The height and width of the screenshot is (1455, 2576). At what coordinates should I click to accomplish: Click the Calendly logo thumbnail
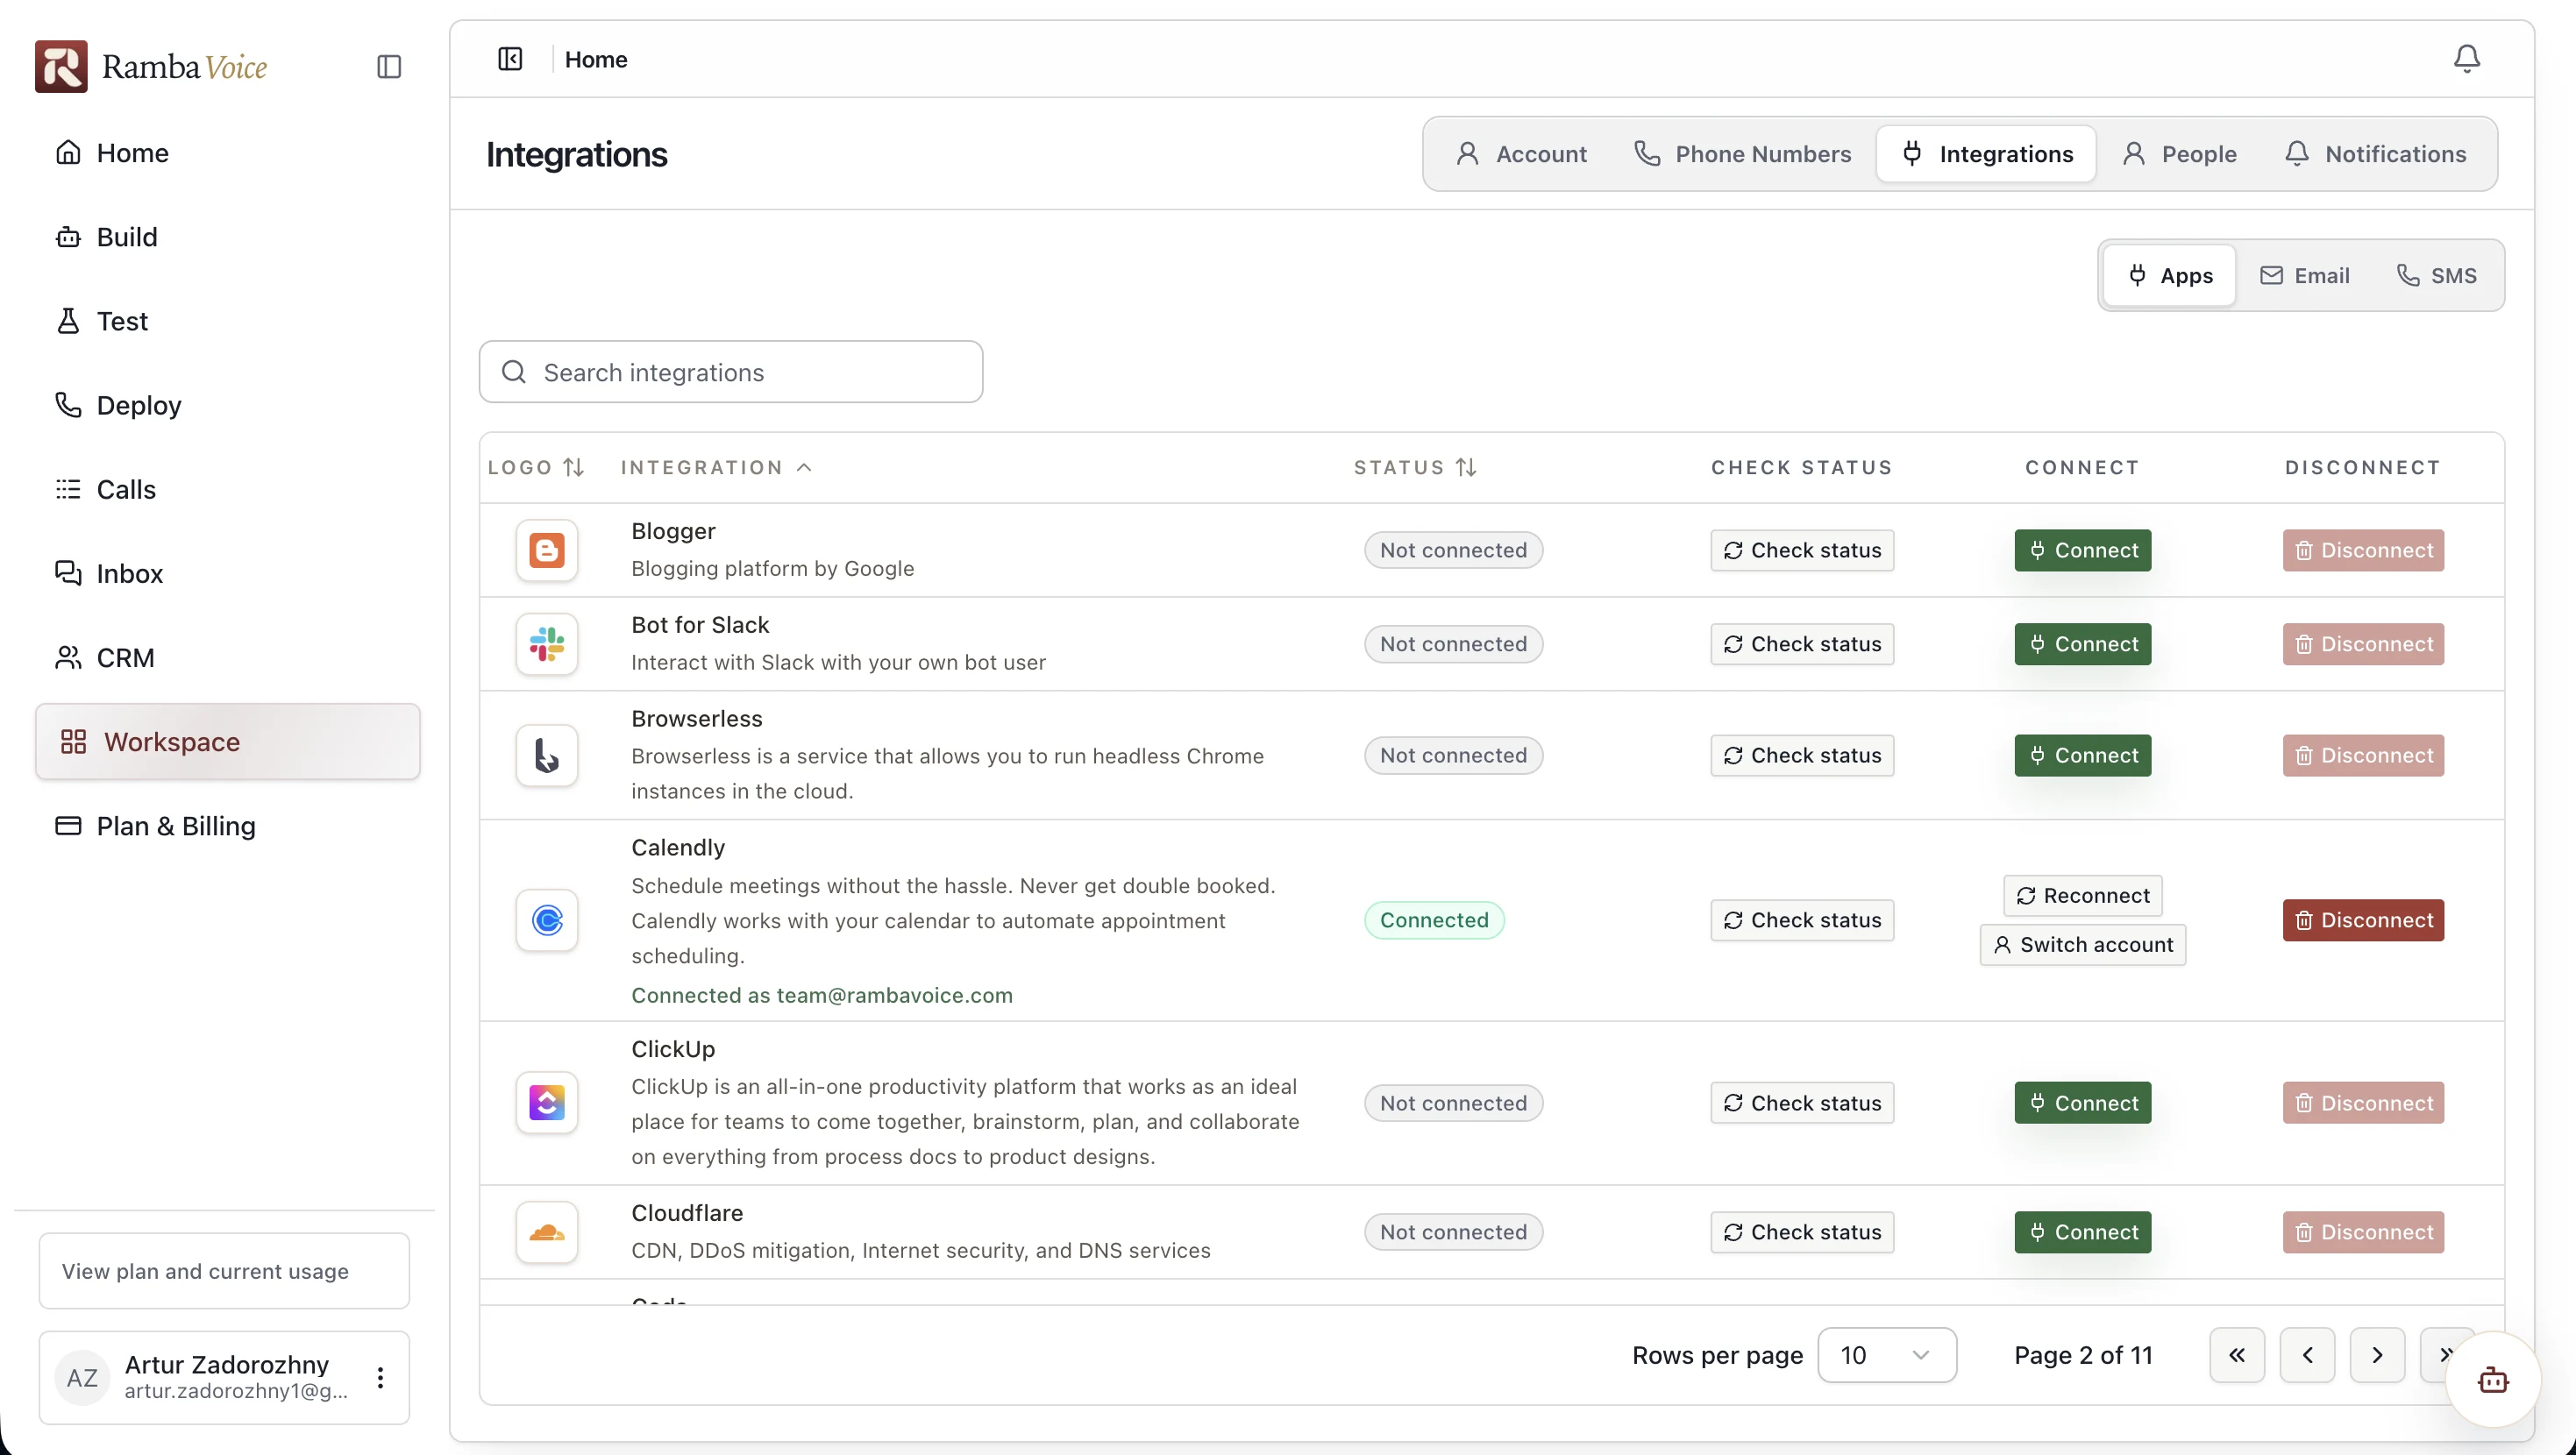tap(547, 920)
